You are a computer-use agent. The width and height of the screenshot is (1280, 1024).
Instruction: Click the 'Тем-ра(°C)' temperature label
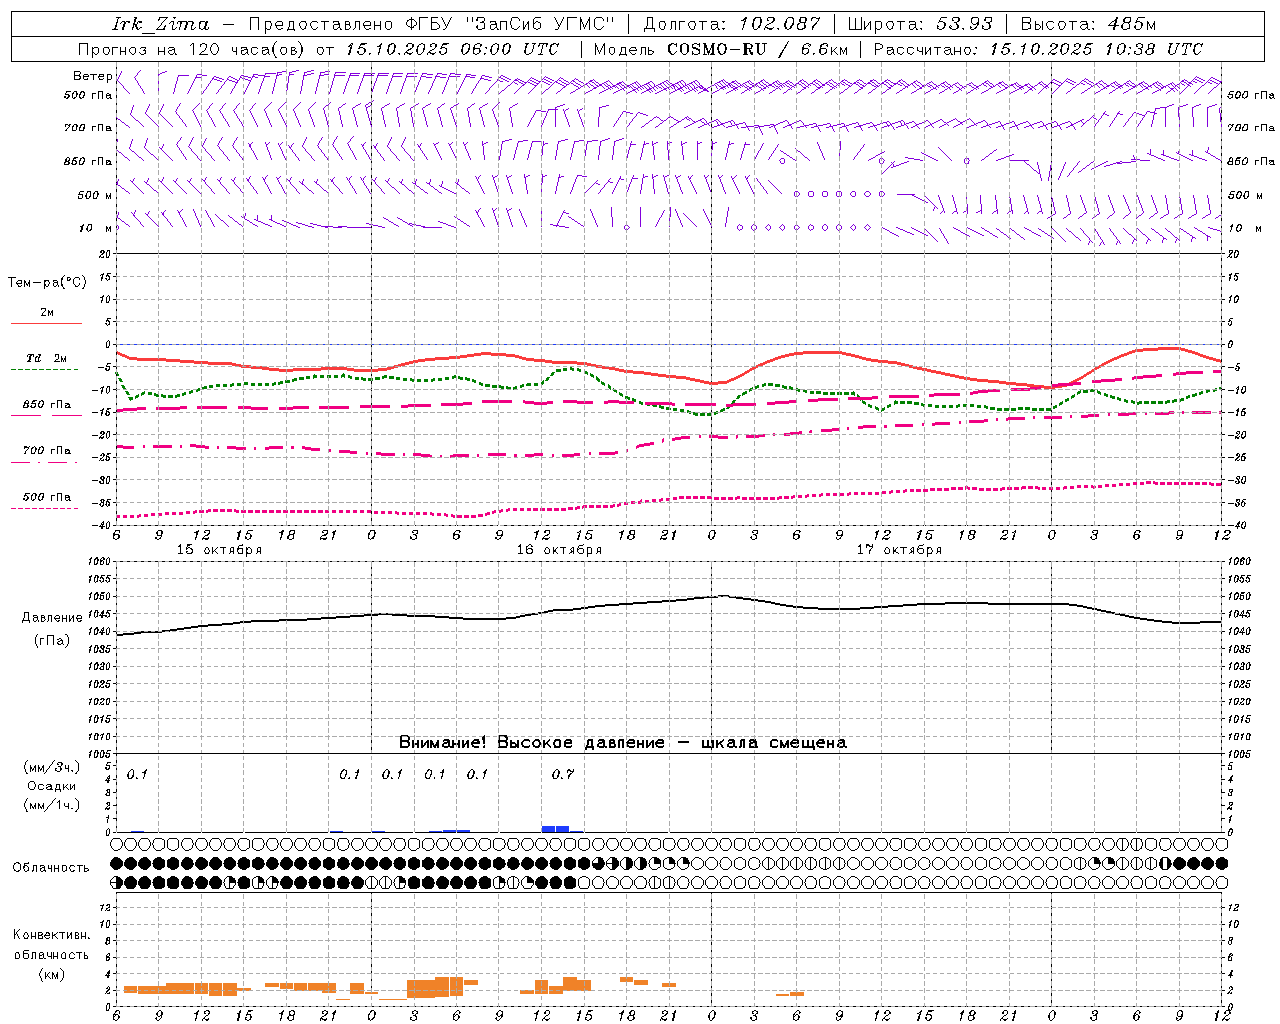(x=47, y=283)
